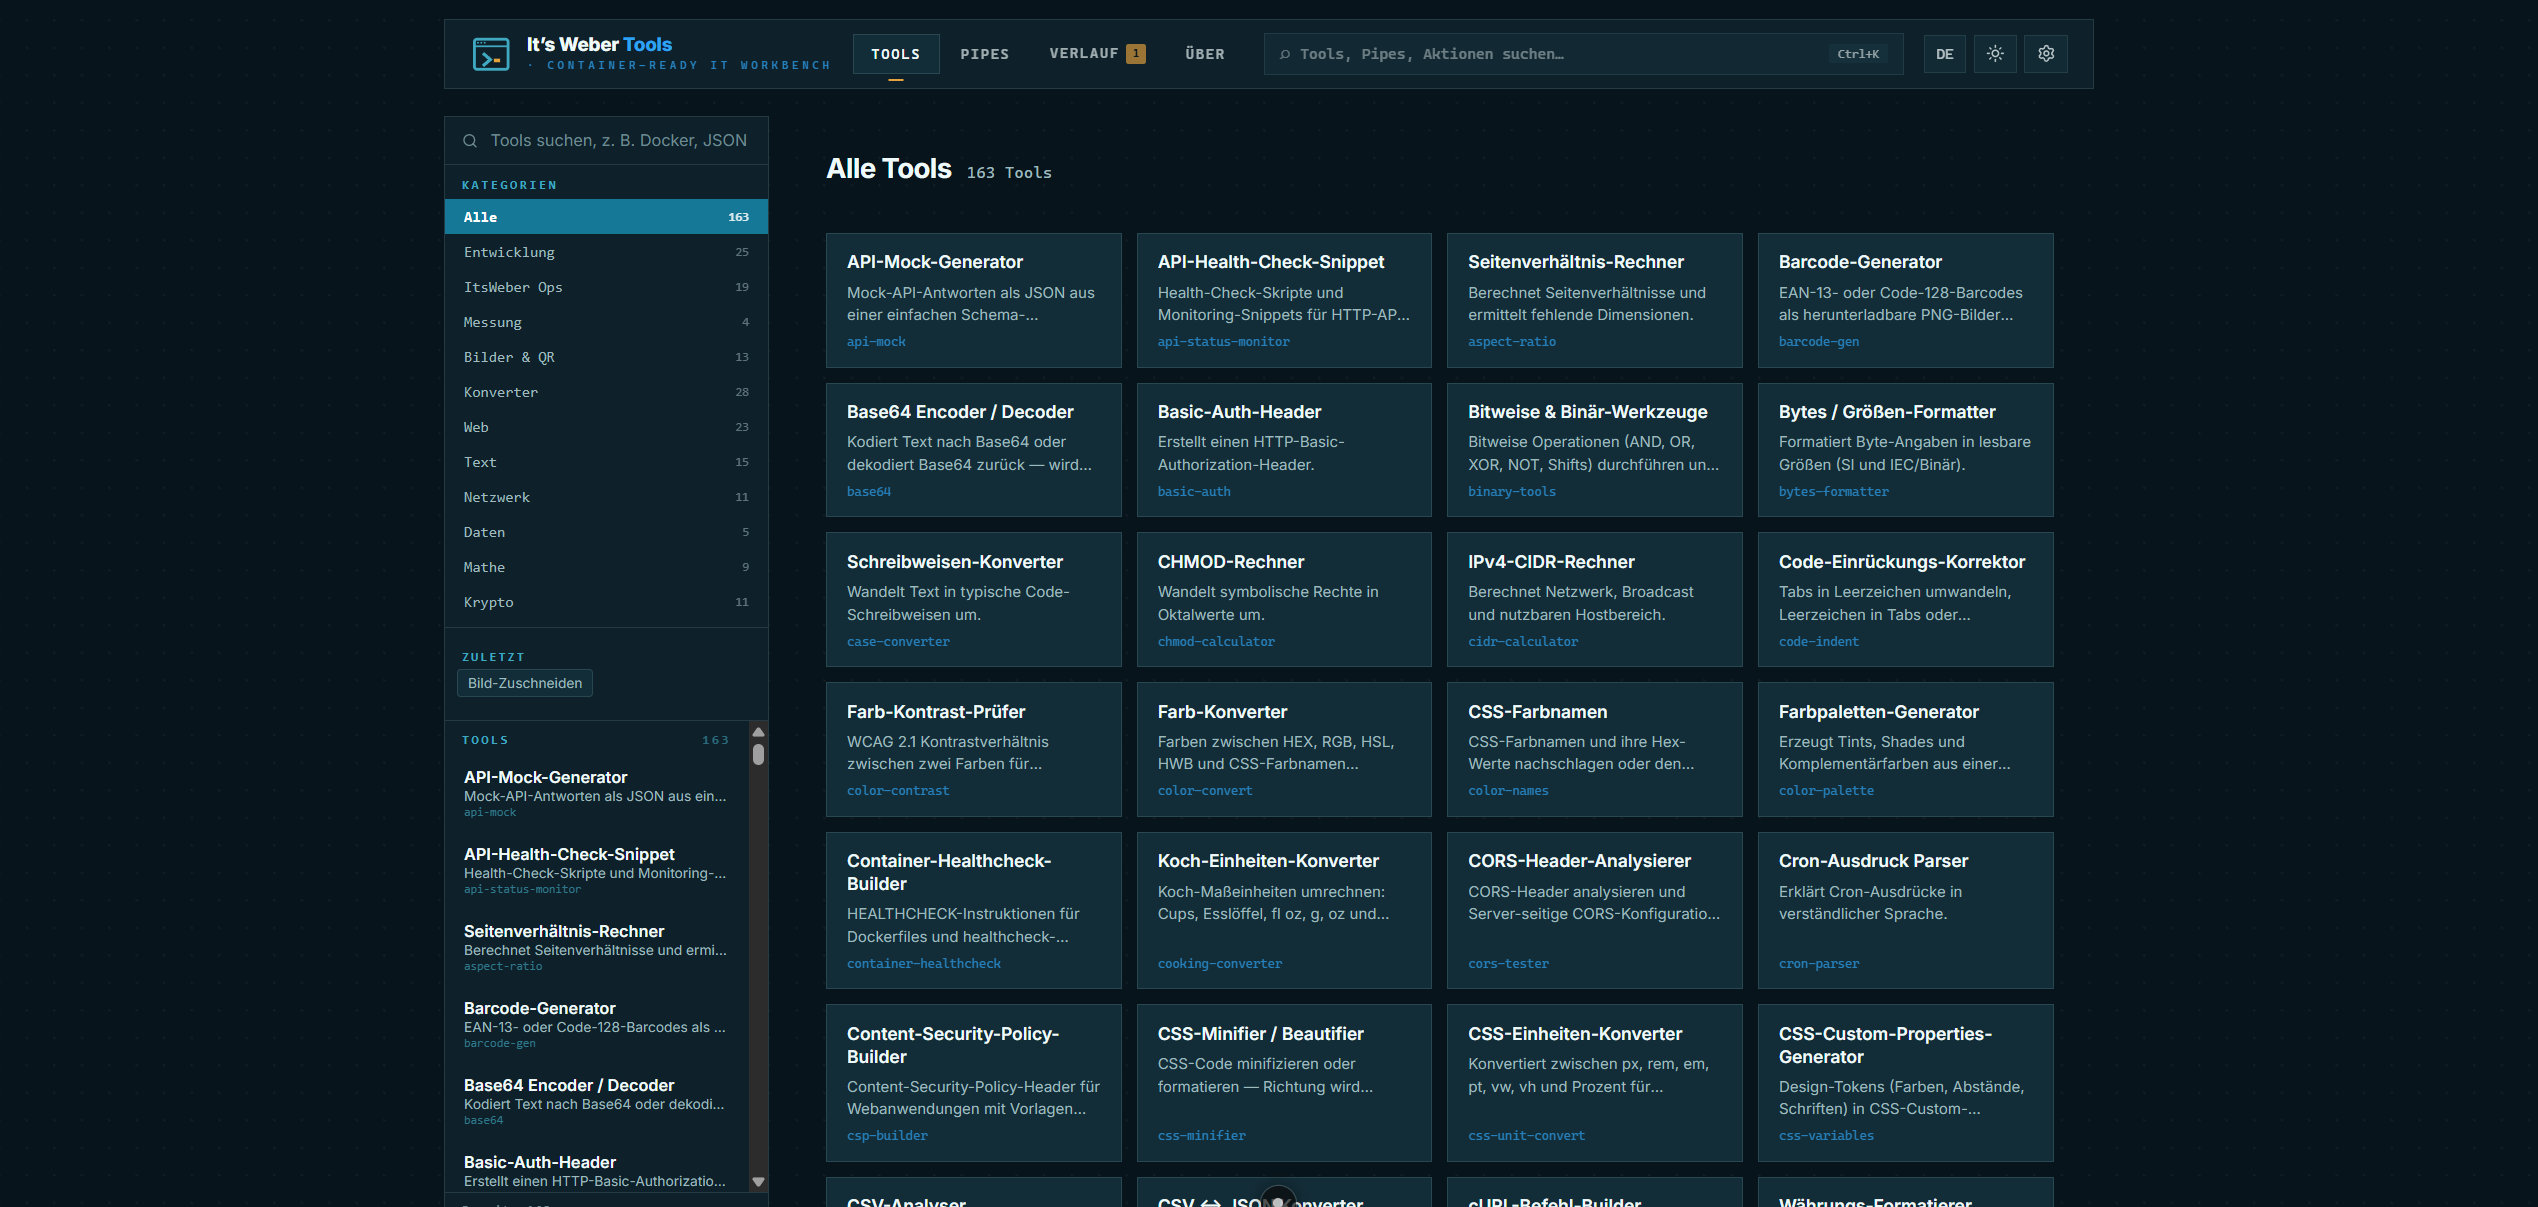
Task: Open the Farb-Kontrast-Prüfer card
Action: tap(974, 750)
